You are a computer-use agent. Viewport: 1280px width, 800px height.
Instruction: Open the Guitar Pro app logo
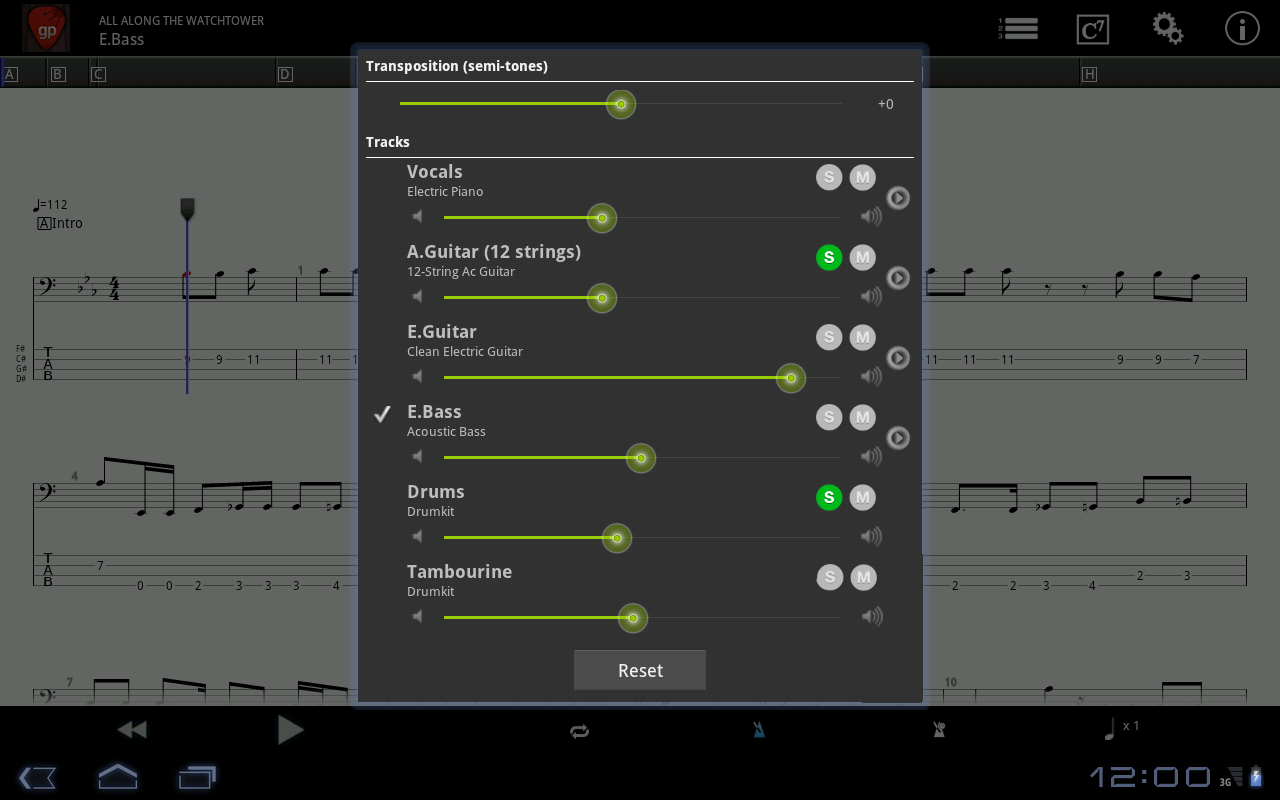(x=46, y=28)
